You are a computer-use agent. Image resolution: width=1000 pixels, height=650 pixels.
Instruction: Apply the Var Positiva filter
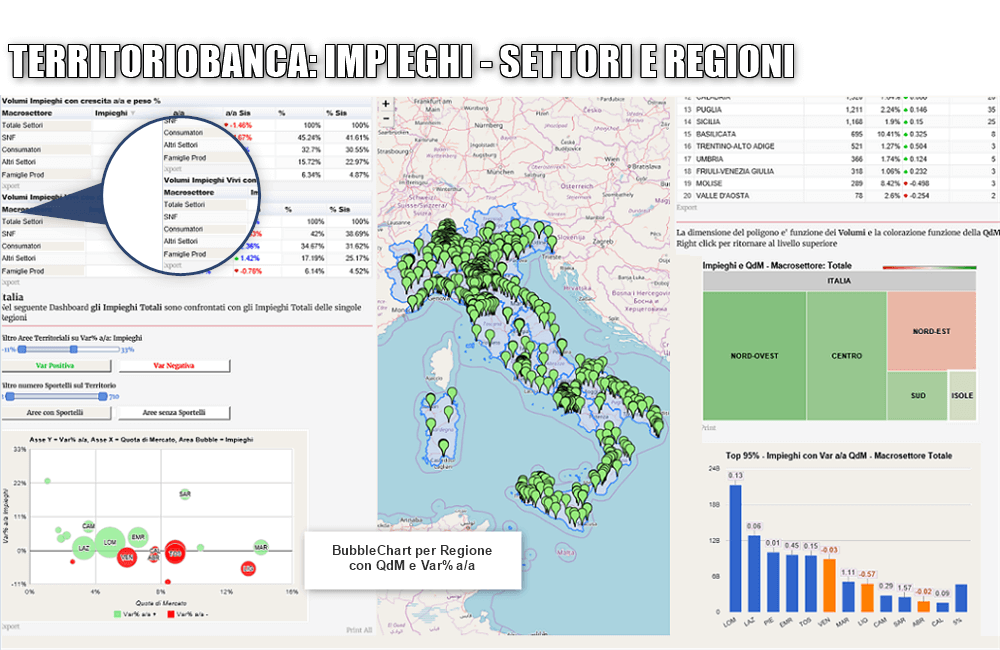point(55,366)
